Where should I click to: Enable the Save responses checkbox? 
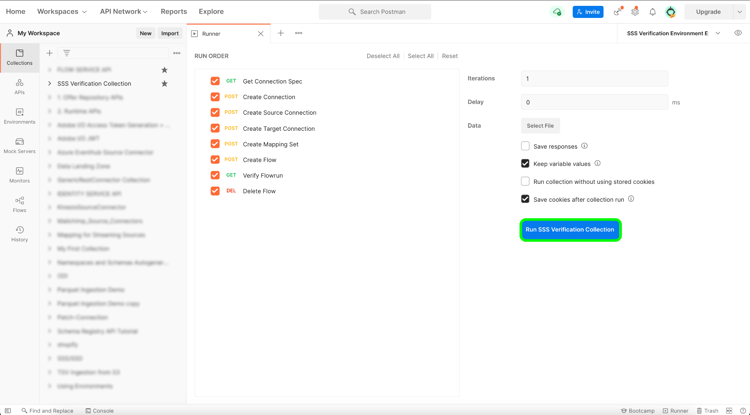click(525, 146)
